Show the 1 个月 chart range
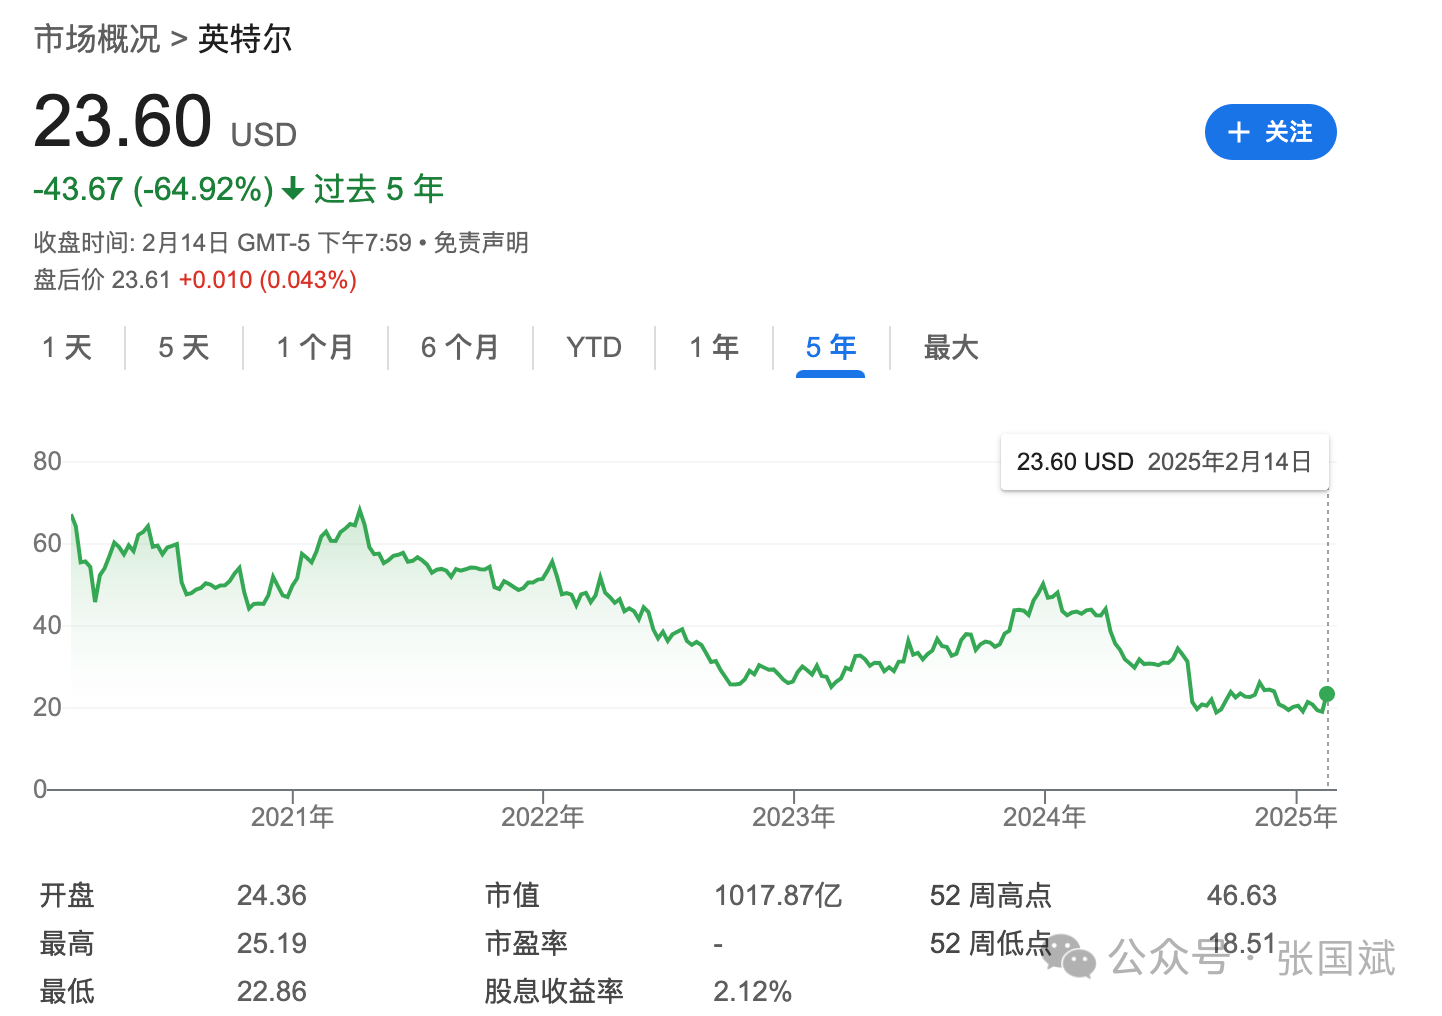 pyautogui.click(x=315, y=347)
